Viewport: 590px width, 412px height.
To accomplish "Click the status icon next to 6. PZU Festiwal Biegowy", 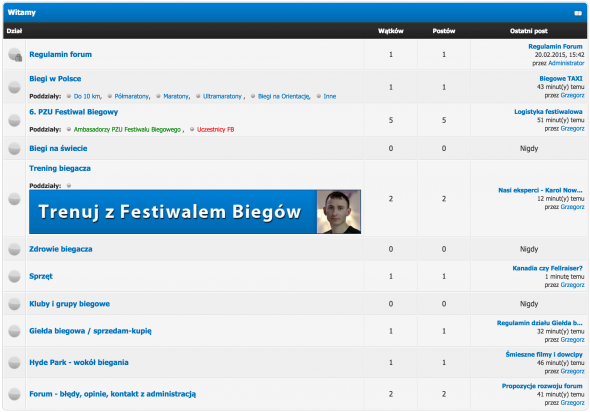I will [14, 120].
